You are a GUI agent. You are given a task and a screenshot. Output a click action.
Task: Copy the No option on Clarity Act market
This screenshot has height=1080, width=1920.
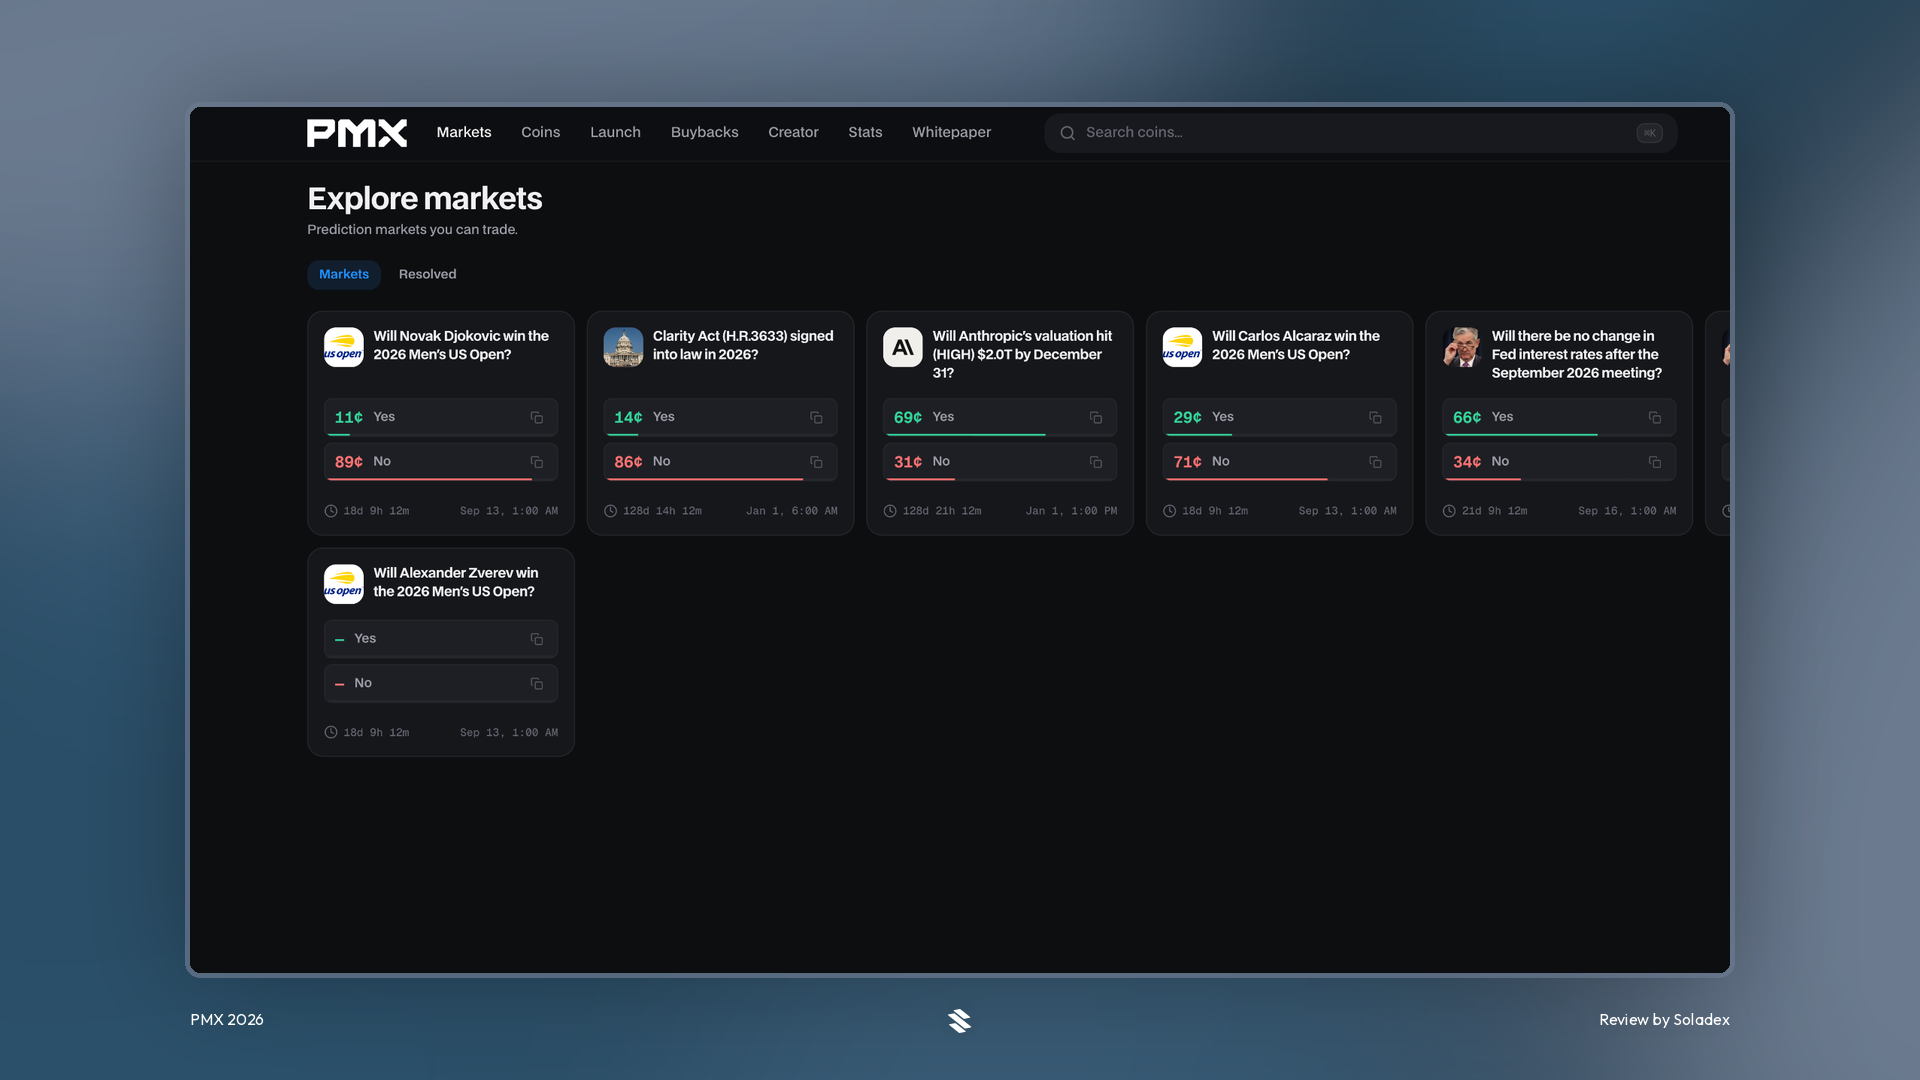point(816,462)
